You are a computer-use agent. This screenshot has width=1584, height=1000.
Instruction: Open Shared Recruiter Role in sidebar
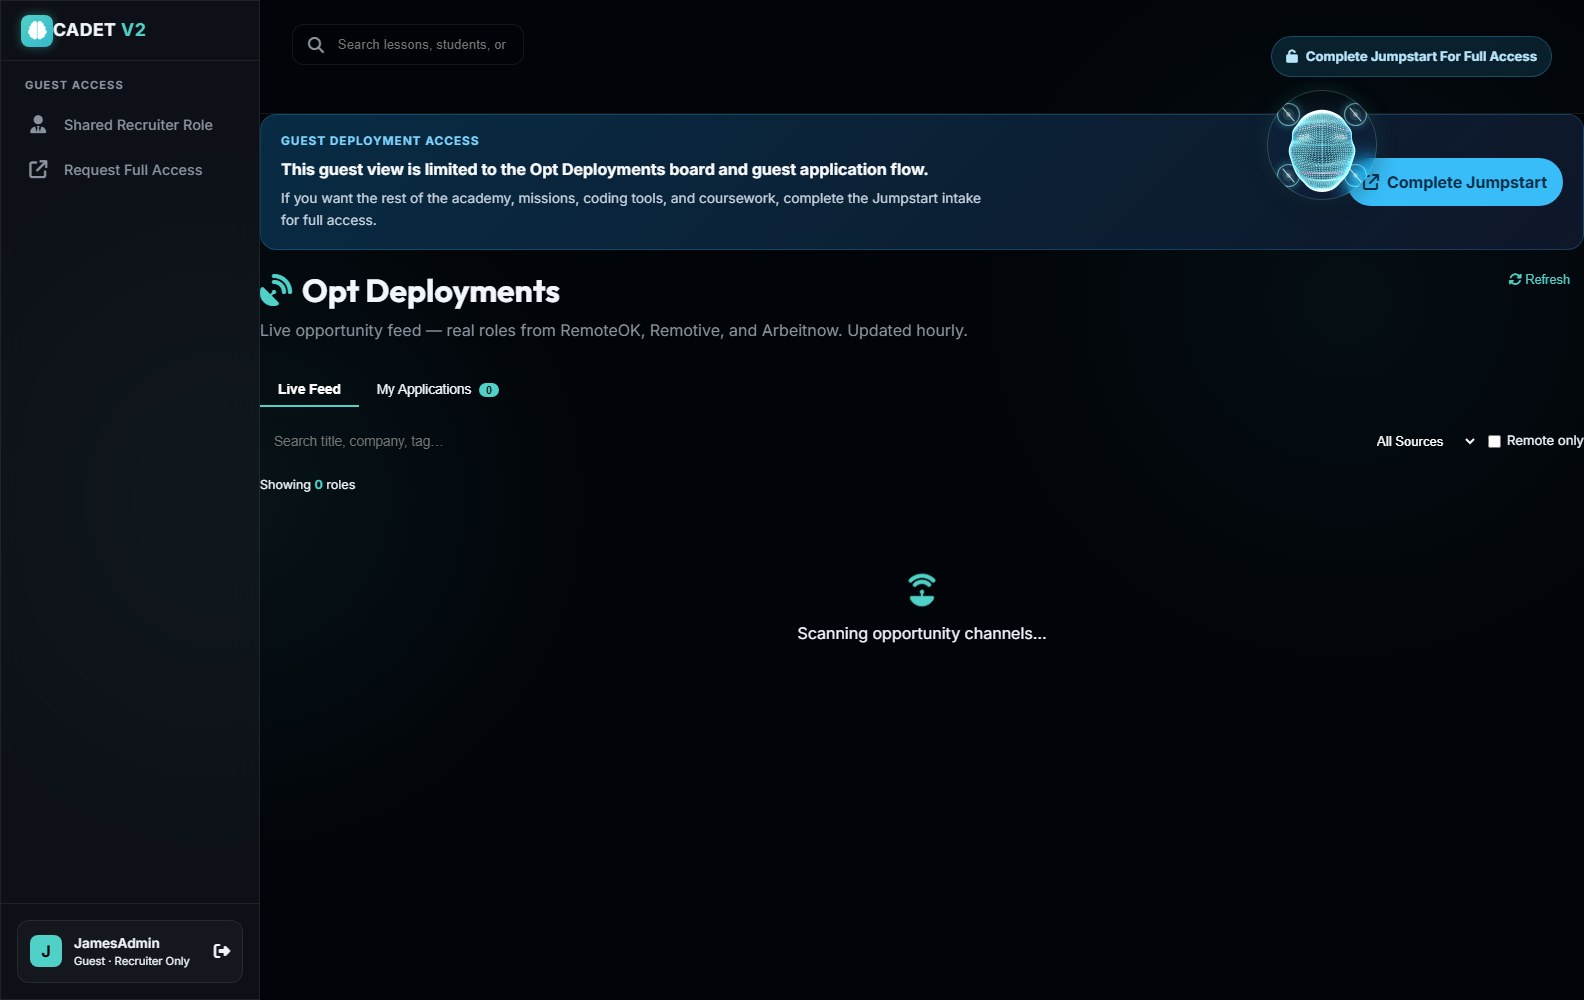coord(130,125)
